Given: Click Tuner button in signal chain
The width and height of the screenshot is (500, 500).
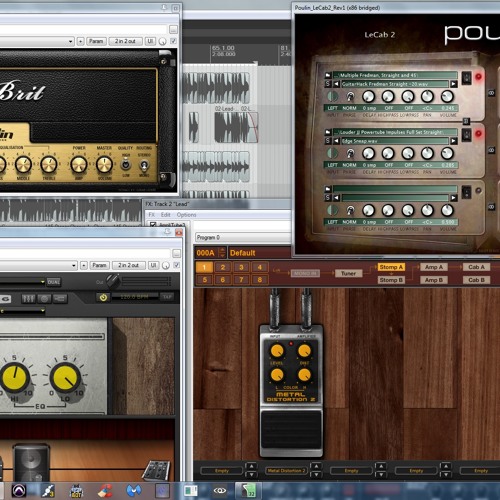Looking at the screenshot, I should [348, 273].
